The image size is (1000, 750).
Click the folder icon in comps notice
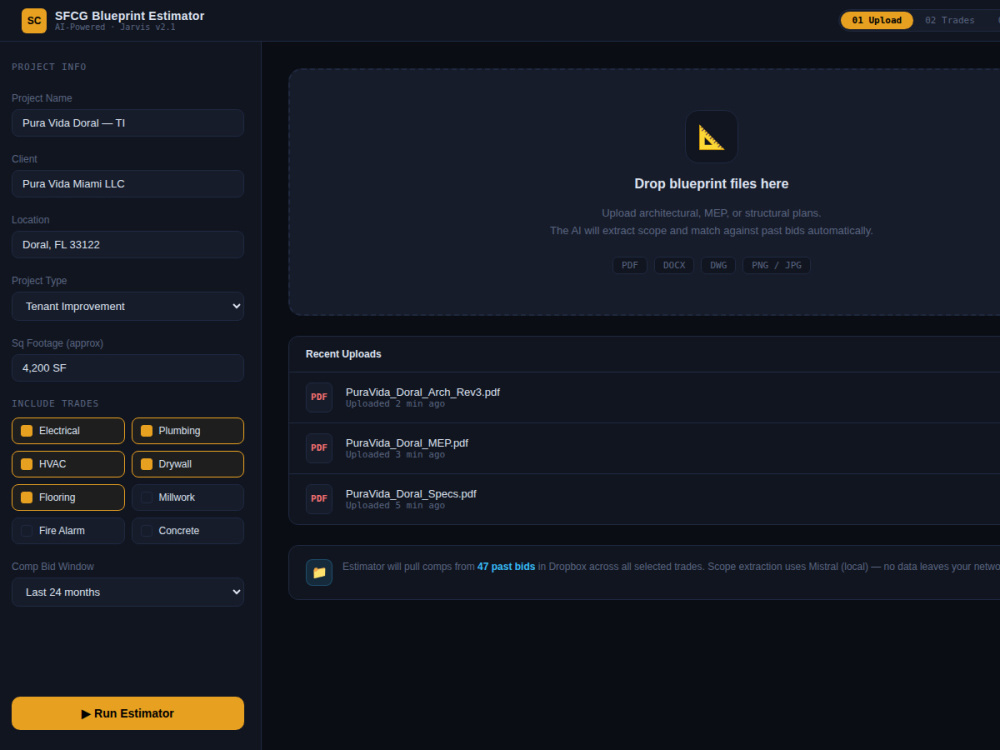[x=319, y=572]
